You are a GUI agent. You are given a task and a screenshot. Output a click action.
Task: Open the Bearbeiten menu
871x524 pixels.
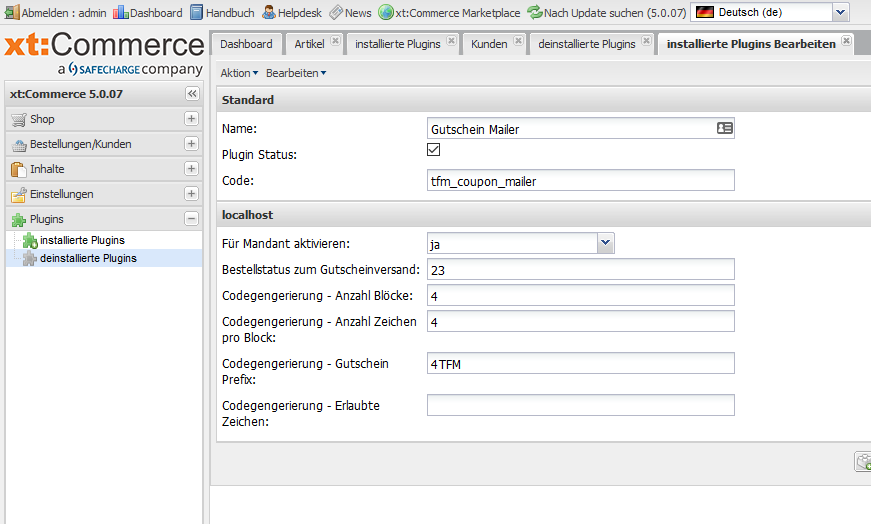[x=295, y=73]
